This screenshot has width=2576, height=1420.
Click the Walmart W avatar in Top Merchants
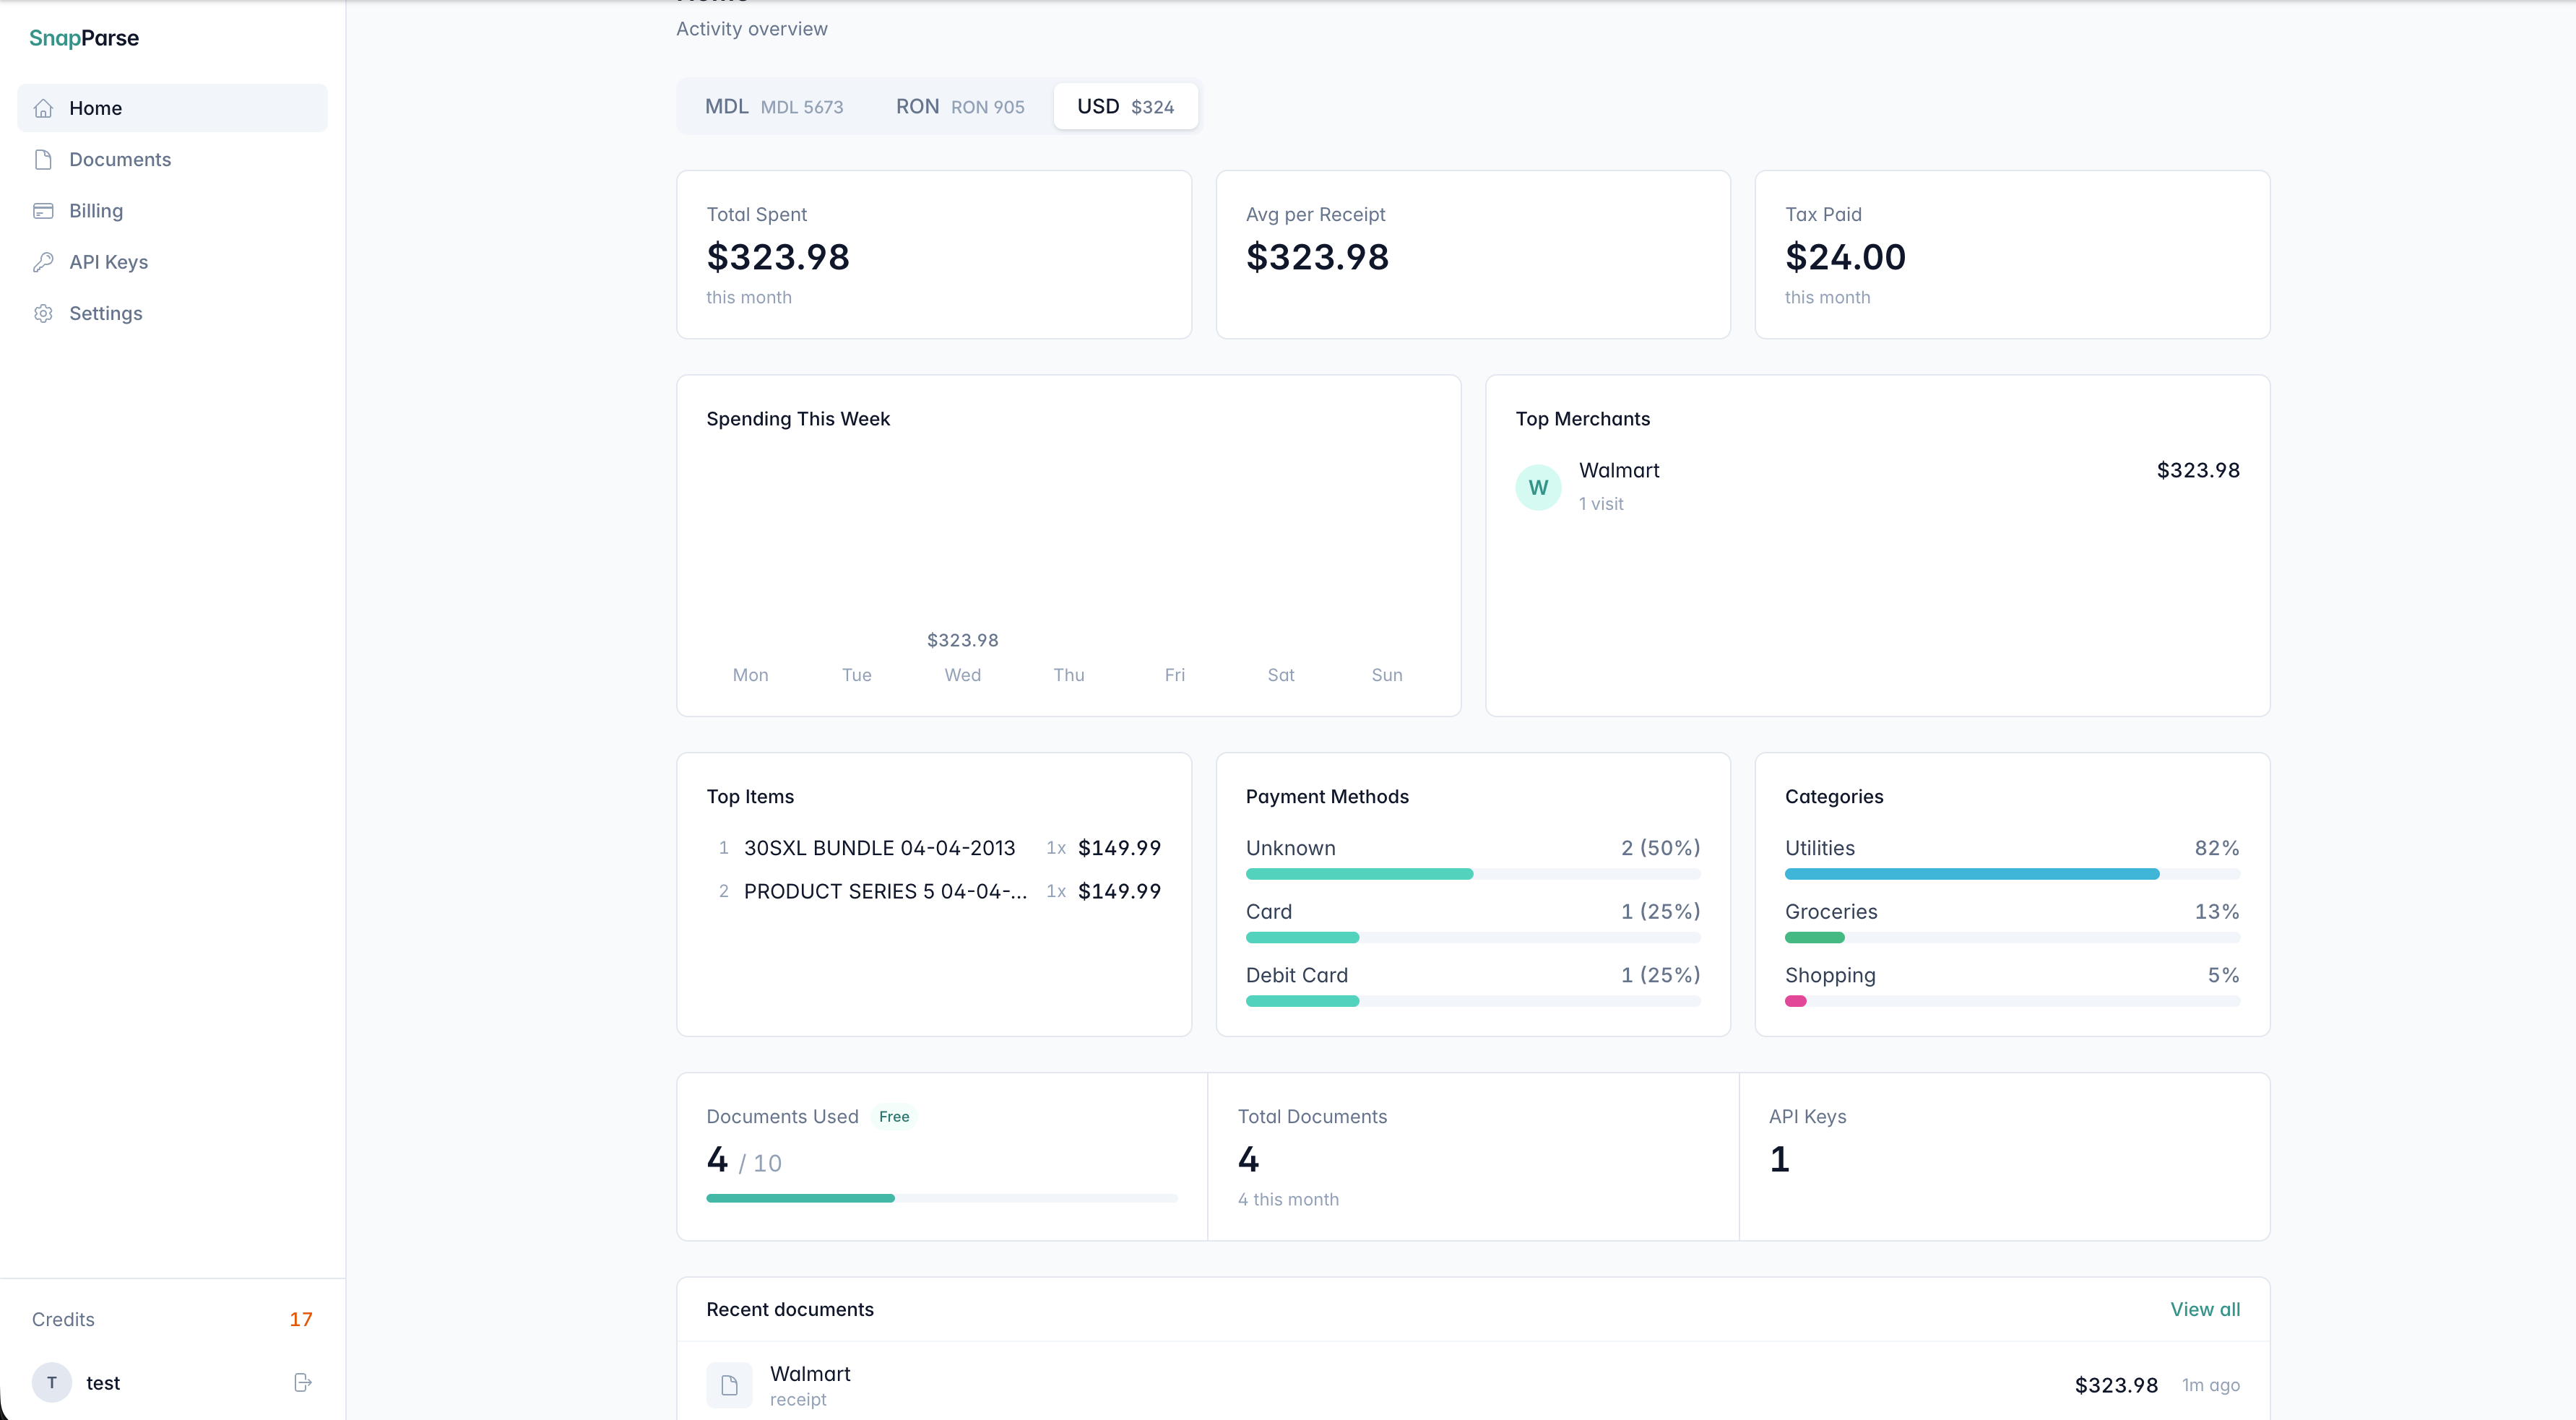pyautogui.click(x=1538, y=487)
